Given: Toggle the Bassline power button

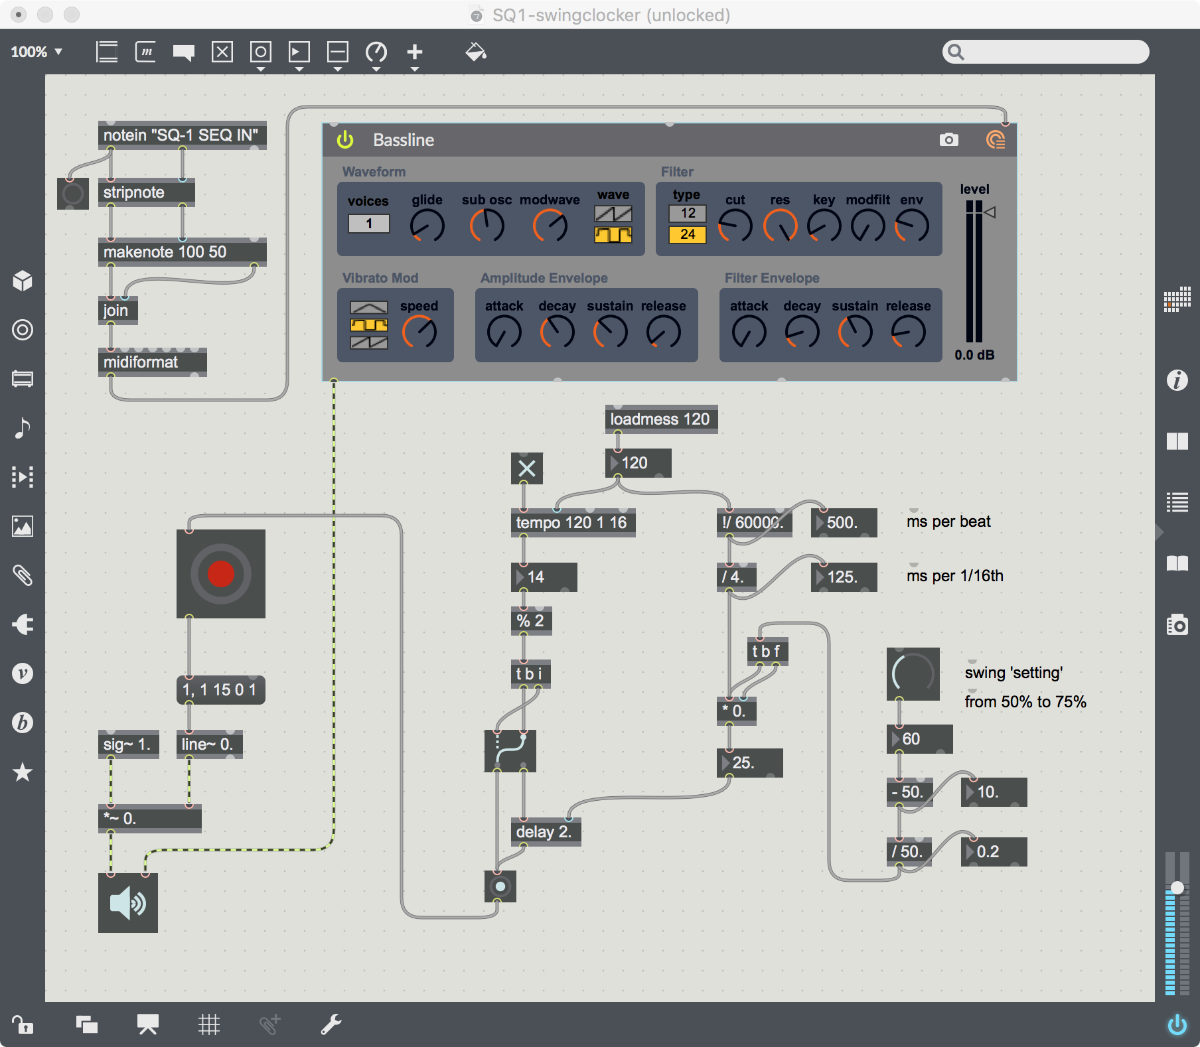Looking at the screenshot, I should 346,140.
